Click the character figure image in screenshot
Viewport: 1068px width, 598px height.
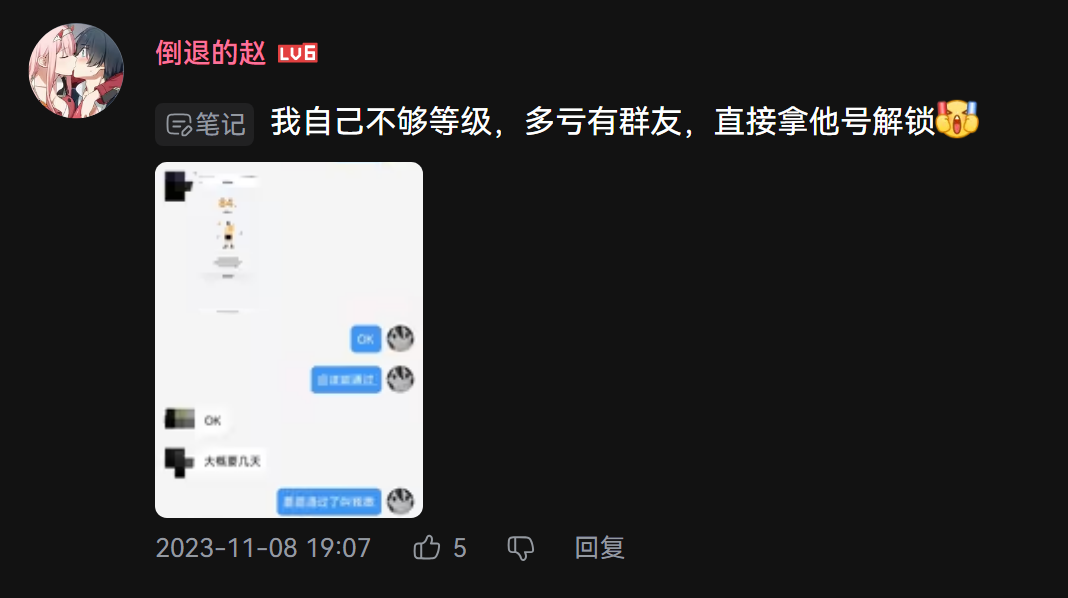(229, 234)
